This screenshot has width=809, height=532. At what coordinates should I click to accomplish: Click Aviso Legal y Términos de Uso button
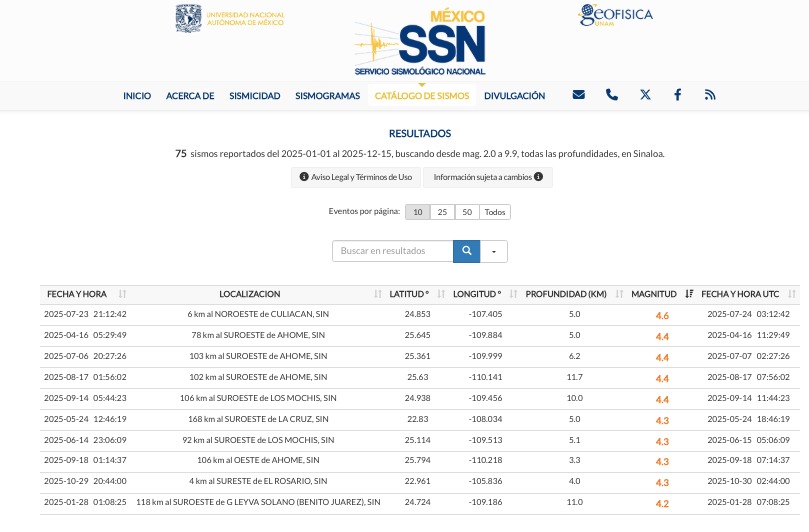click(356, 177)
